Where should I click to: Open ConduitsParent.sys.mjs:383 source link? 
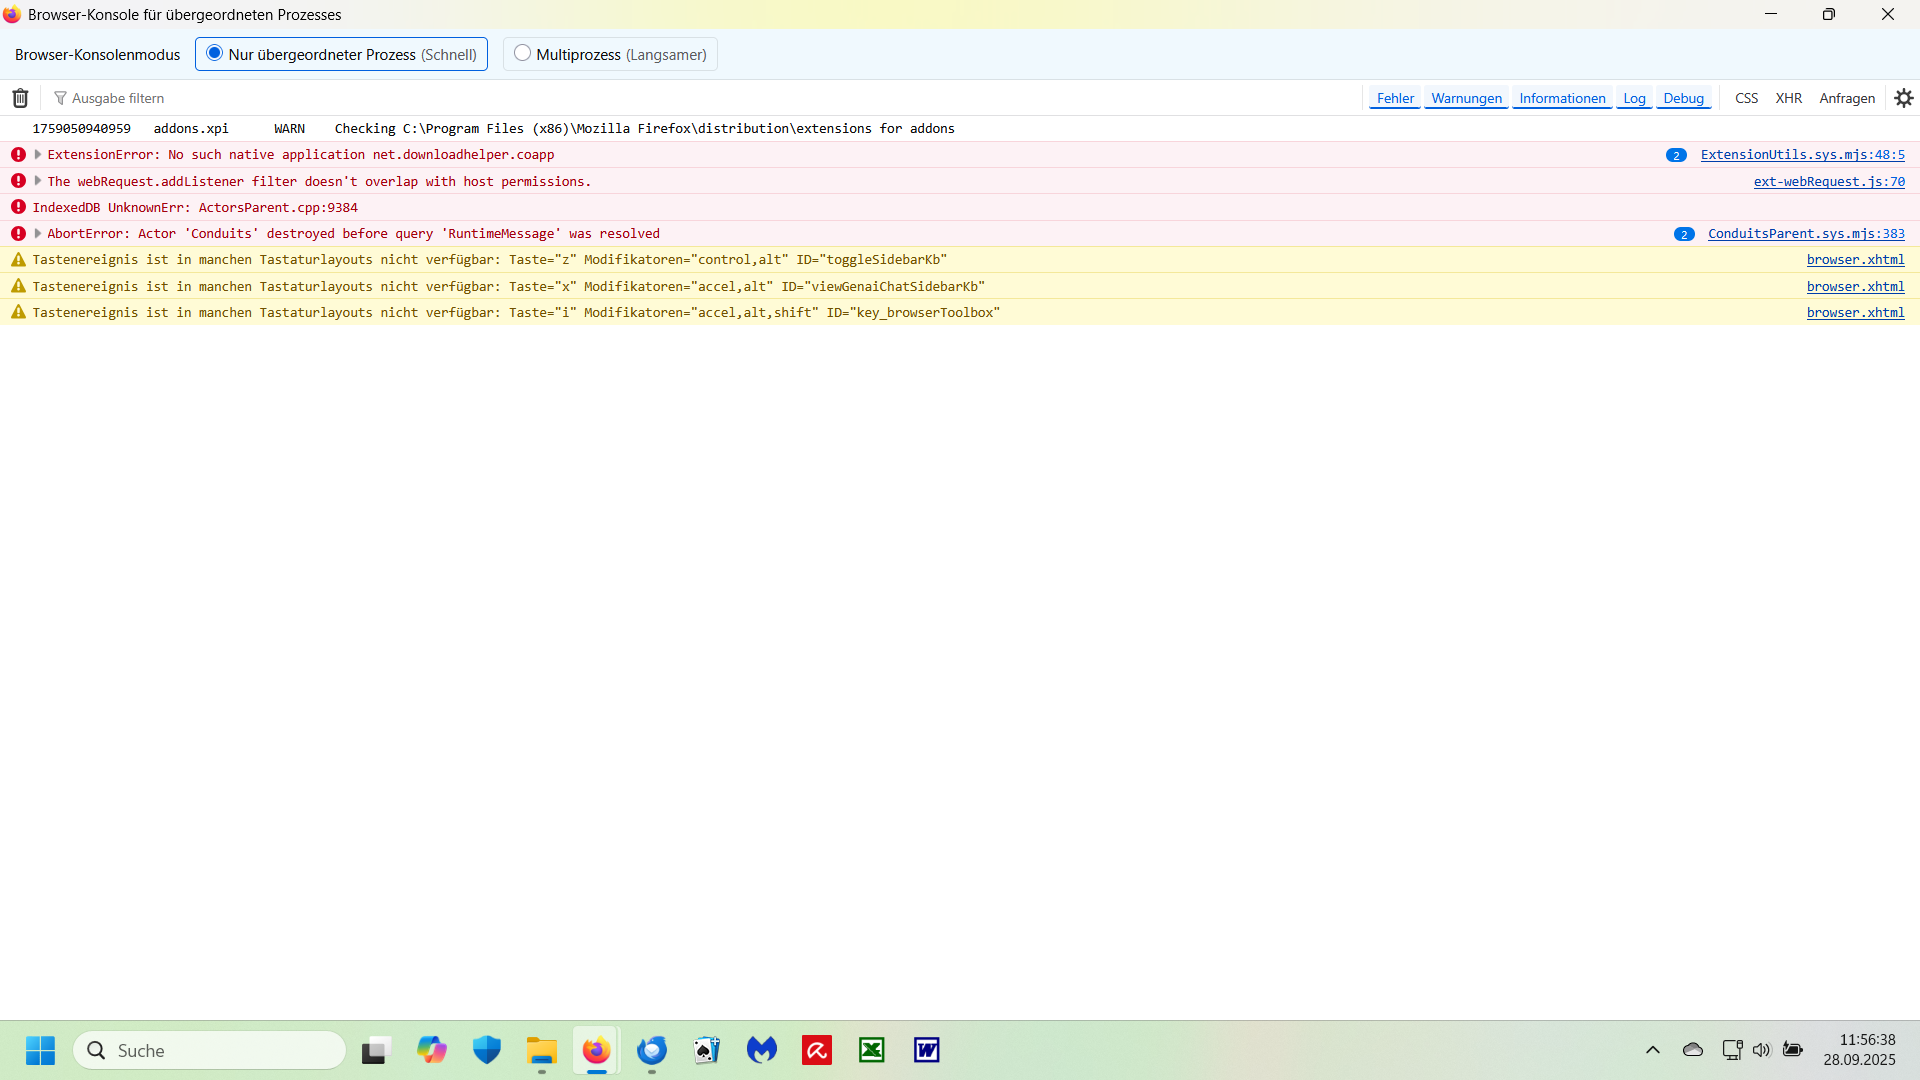click(1805, 234)
